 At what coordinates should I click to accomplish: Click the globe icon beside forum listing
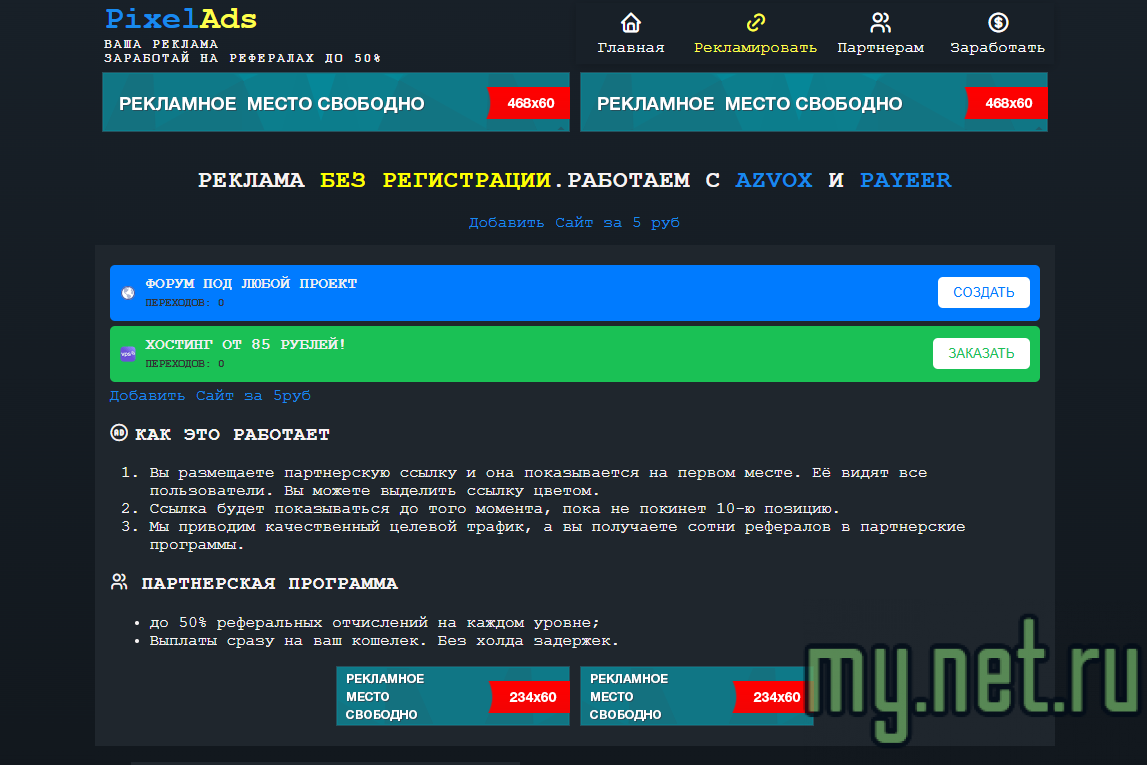click(128, 293)
